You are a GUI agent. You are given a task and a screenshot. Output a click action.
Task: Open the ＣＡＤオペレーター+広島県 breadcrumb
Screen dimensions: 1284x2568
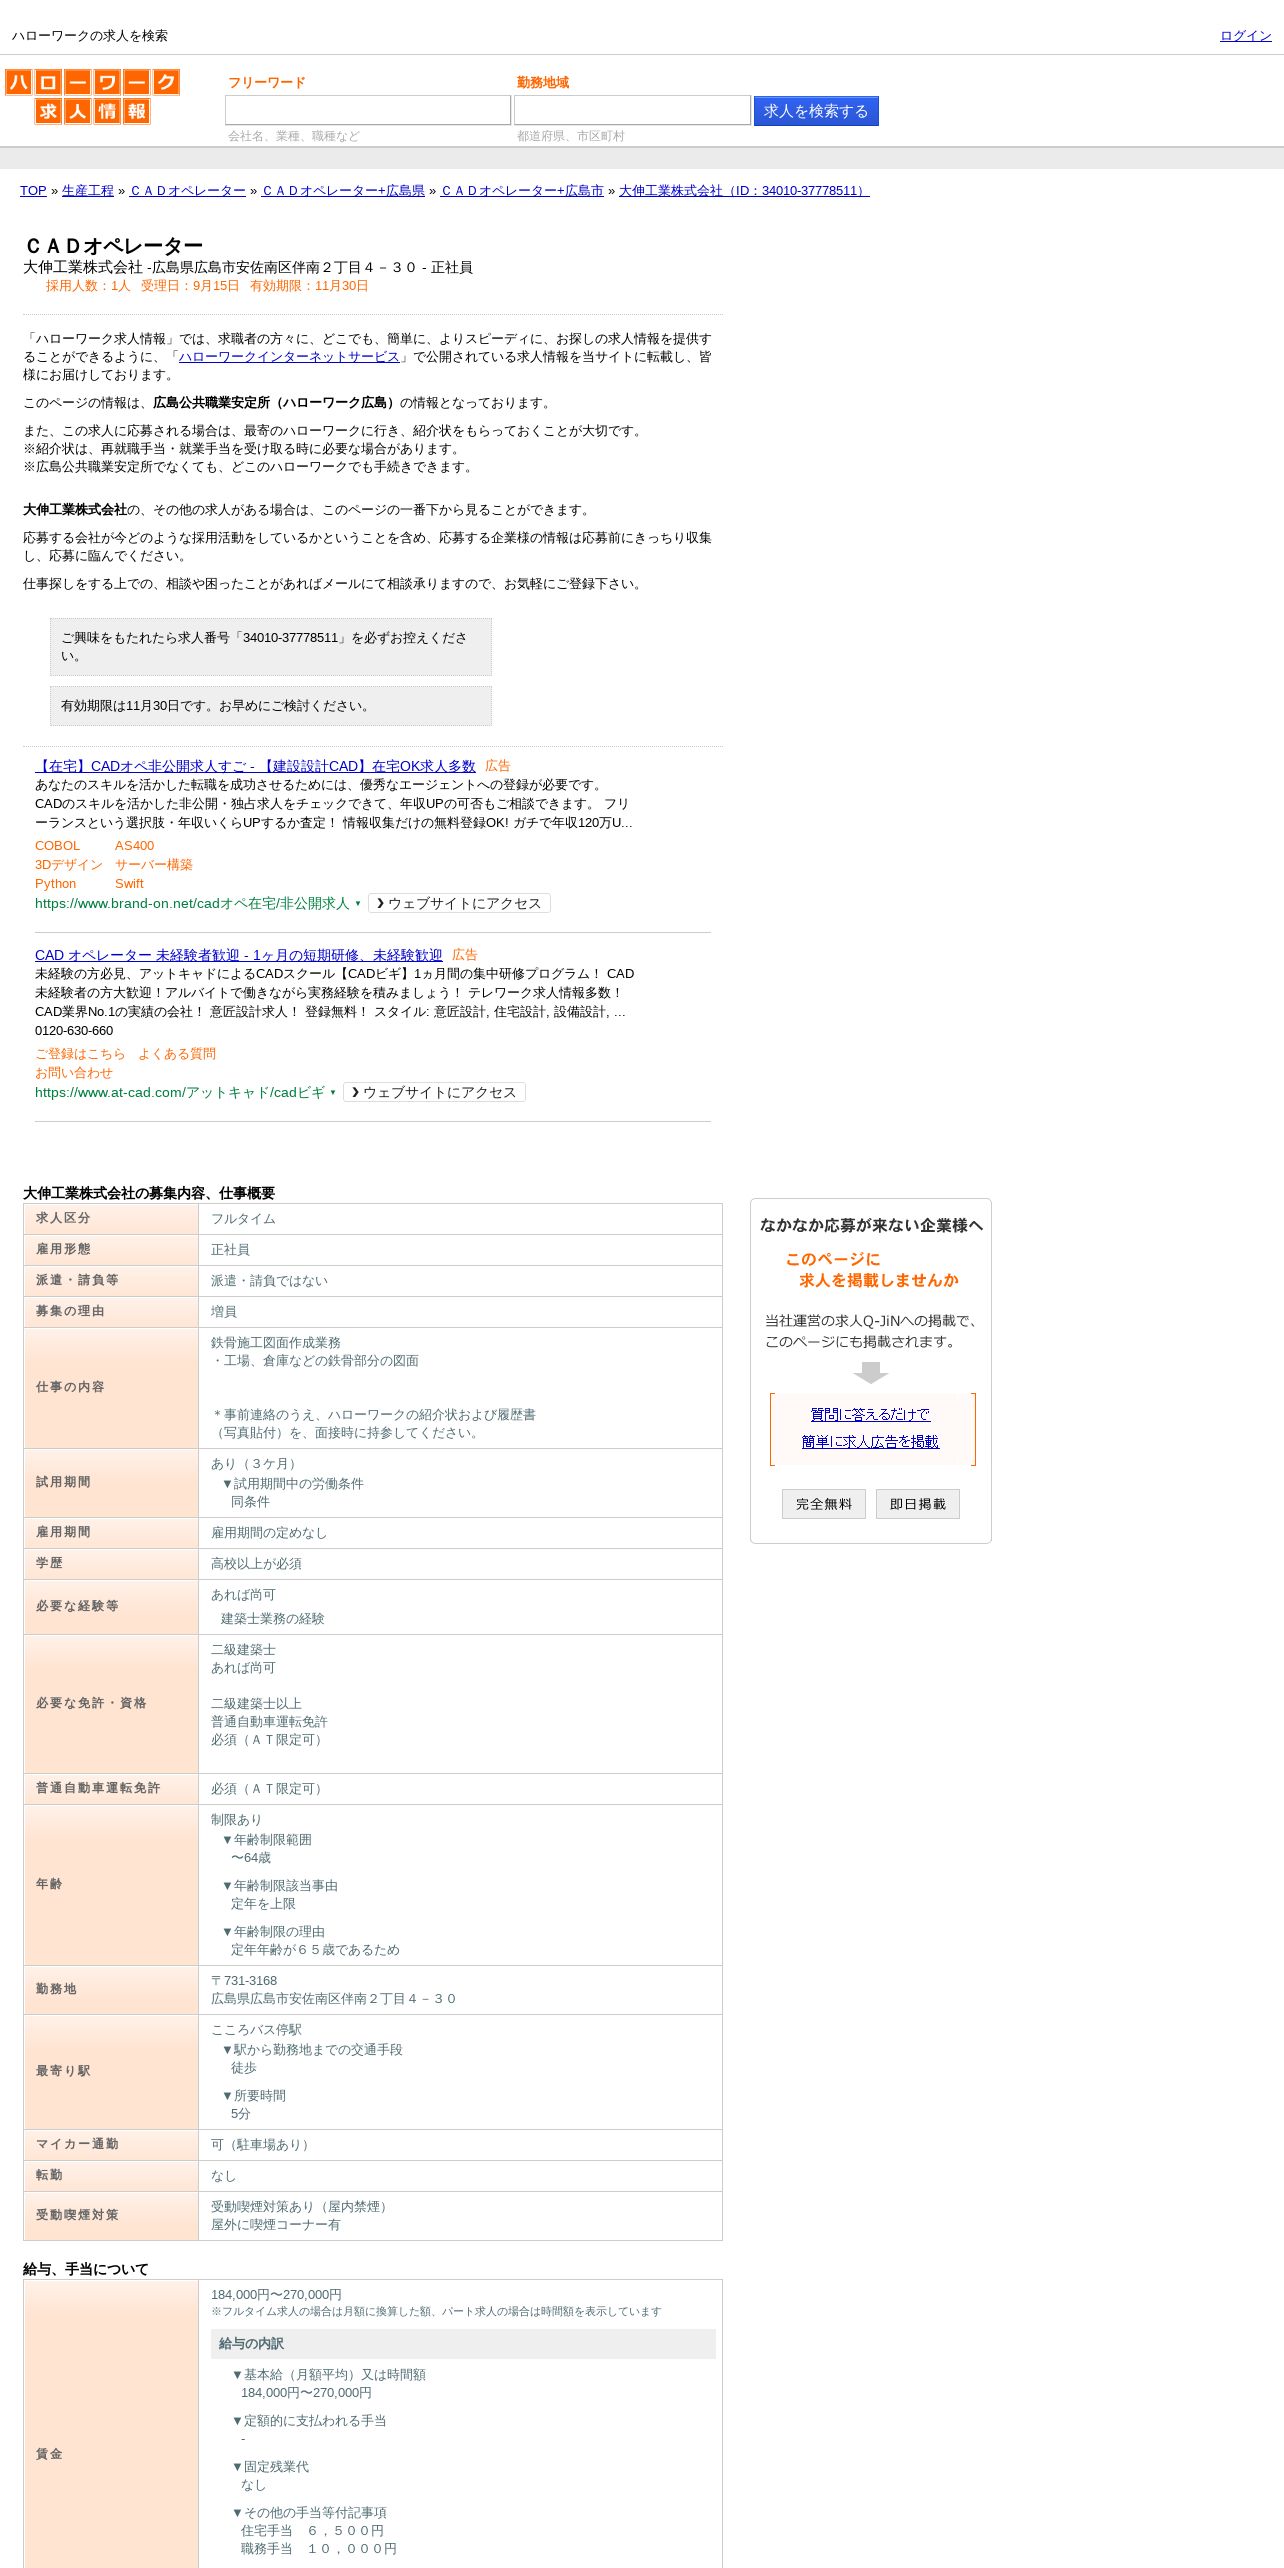click(343, 191)
